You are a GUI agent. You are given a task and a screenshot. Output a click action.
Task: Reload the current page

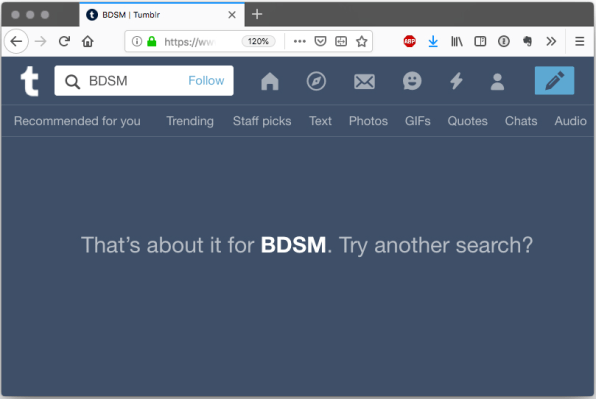(x=64, y=41)
